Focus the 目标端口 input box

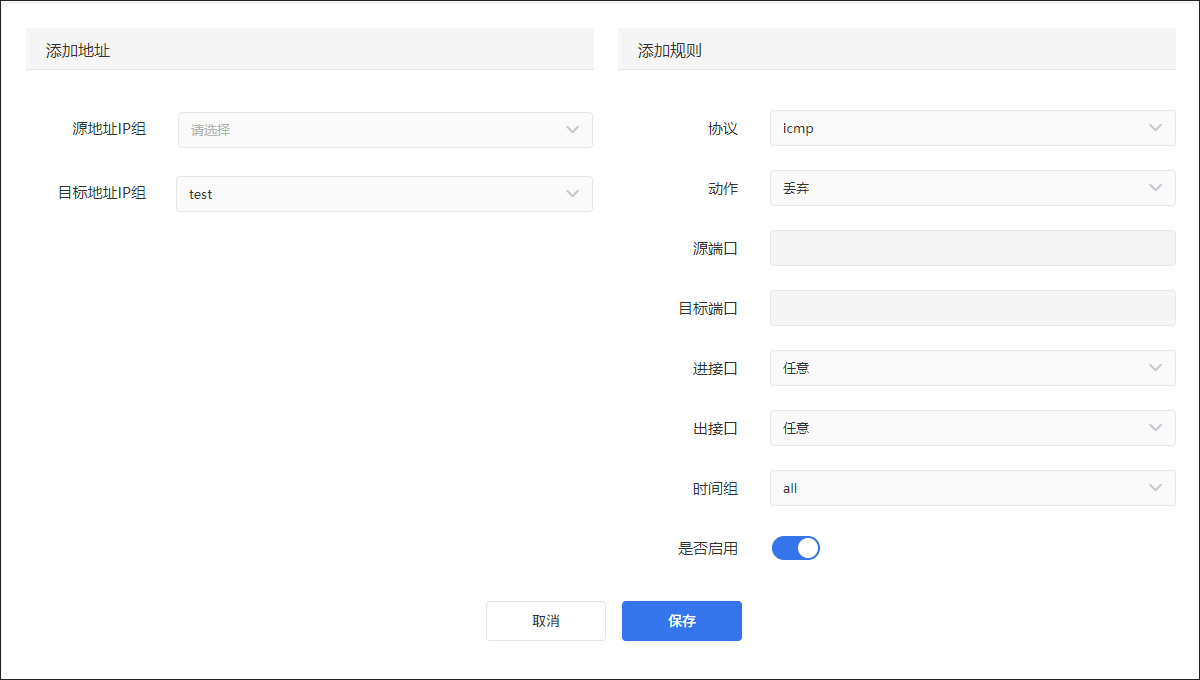click(x=972, y=308)
